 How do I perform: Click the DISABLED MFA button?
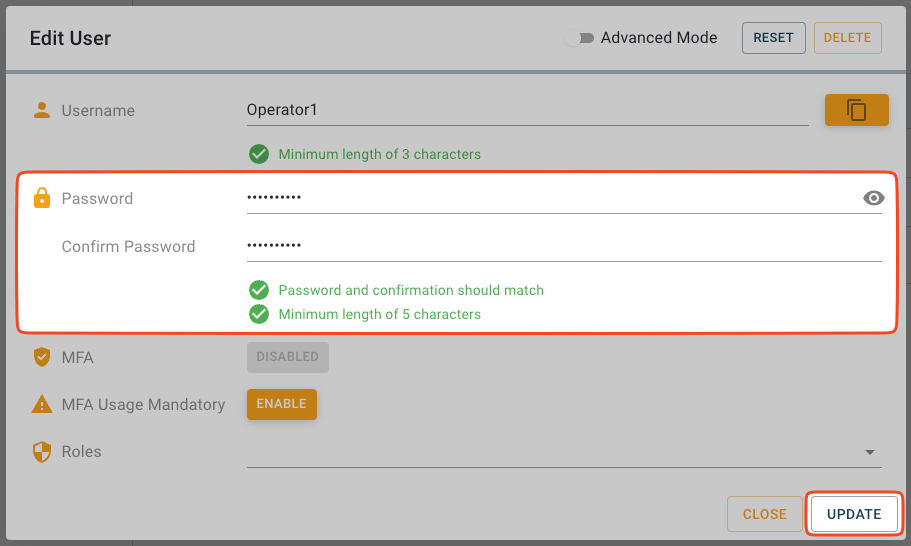click(287, 357)
